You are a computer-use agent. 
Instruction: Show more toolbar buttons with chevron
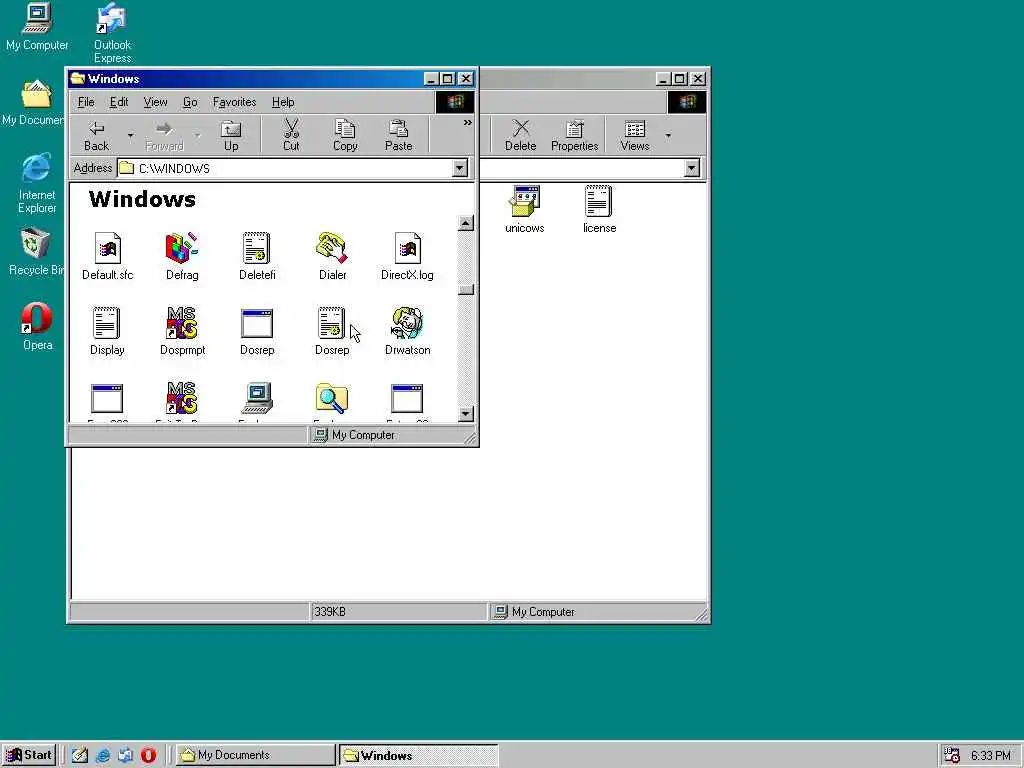[468, 122]
